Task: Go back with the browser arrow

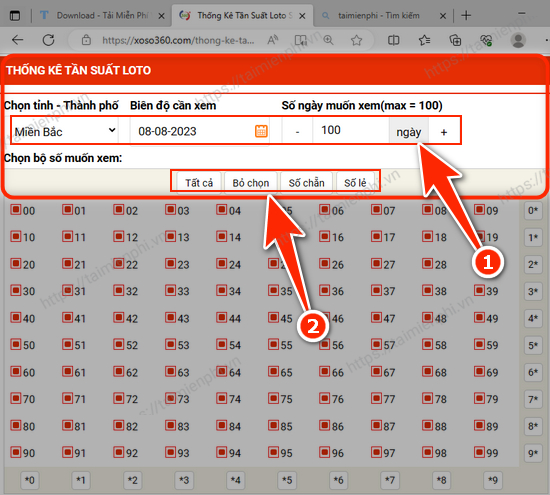Action: pos(17,40)
